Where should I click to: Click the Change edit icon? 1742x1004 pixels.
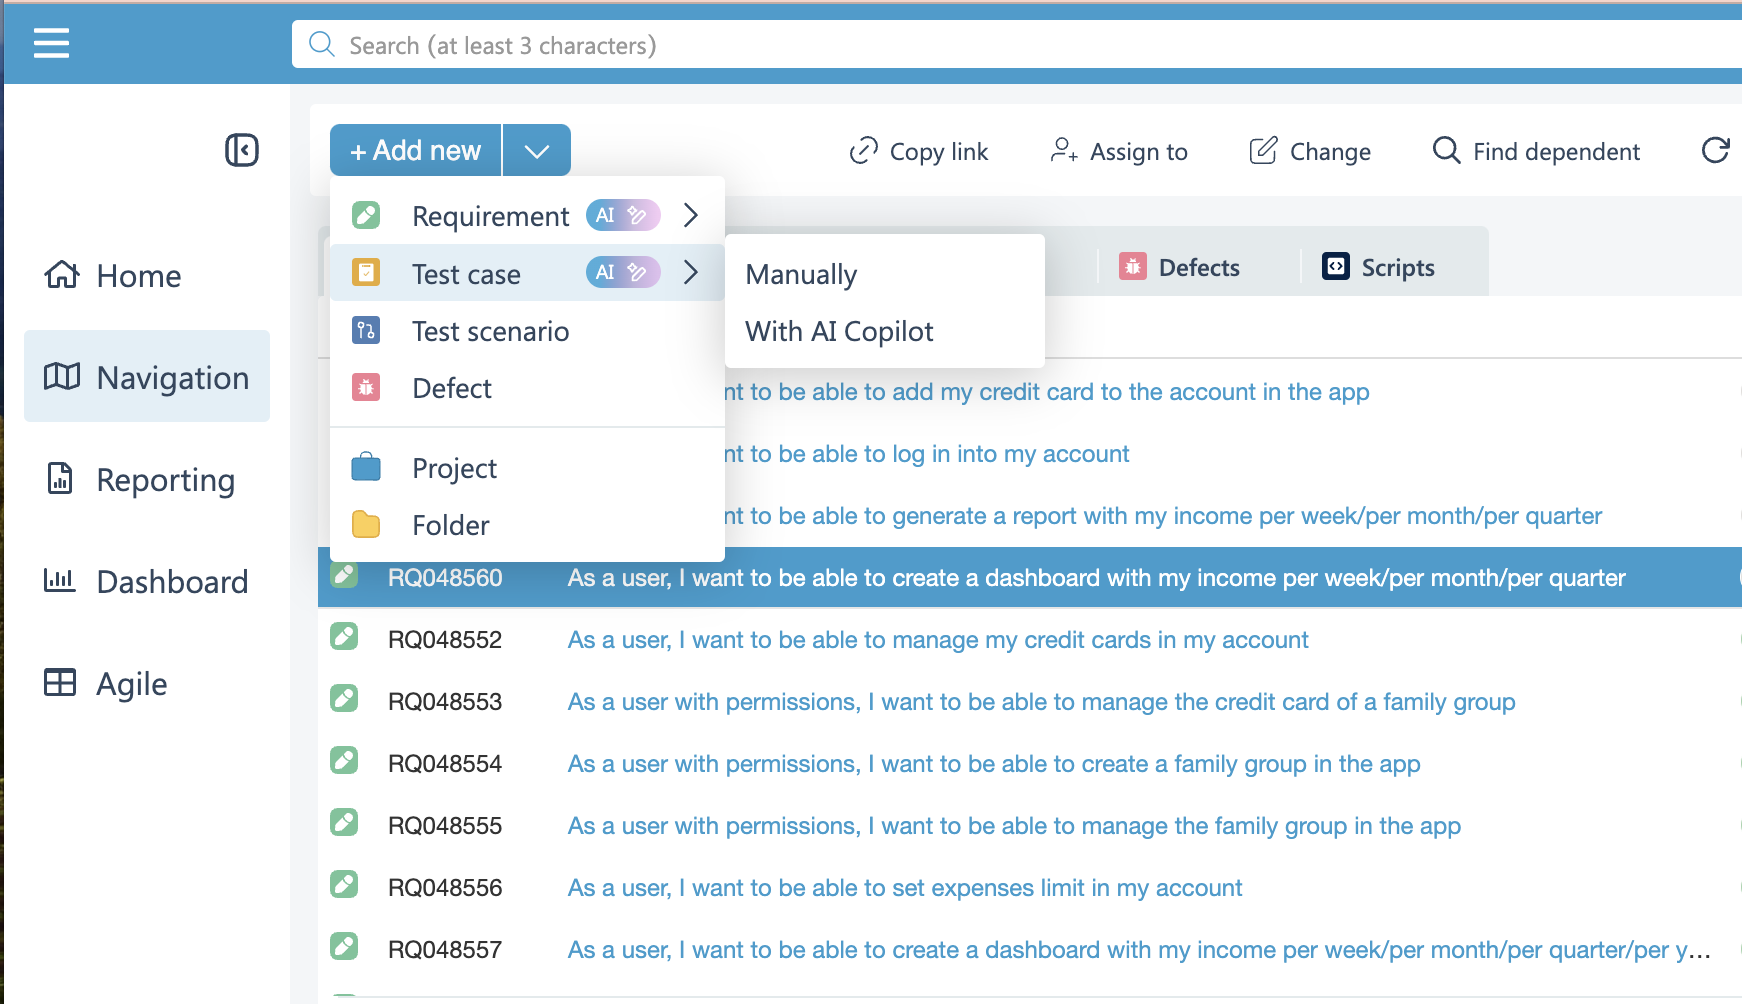pos(1263,150)
